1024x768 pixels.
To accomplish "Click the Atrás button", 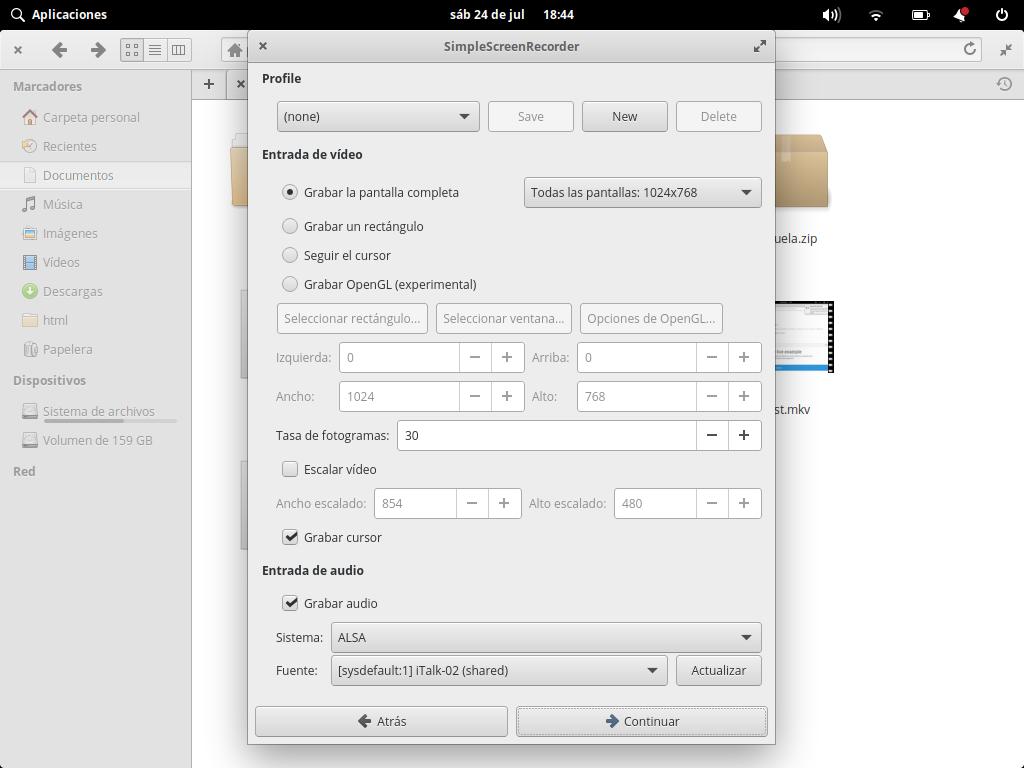I will [x=381, y=722].
